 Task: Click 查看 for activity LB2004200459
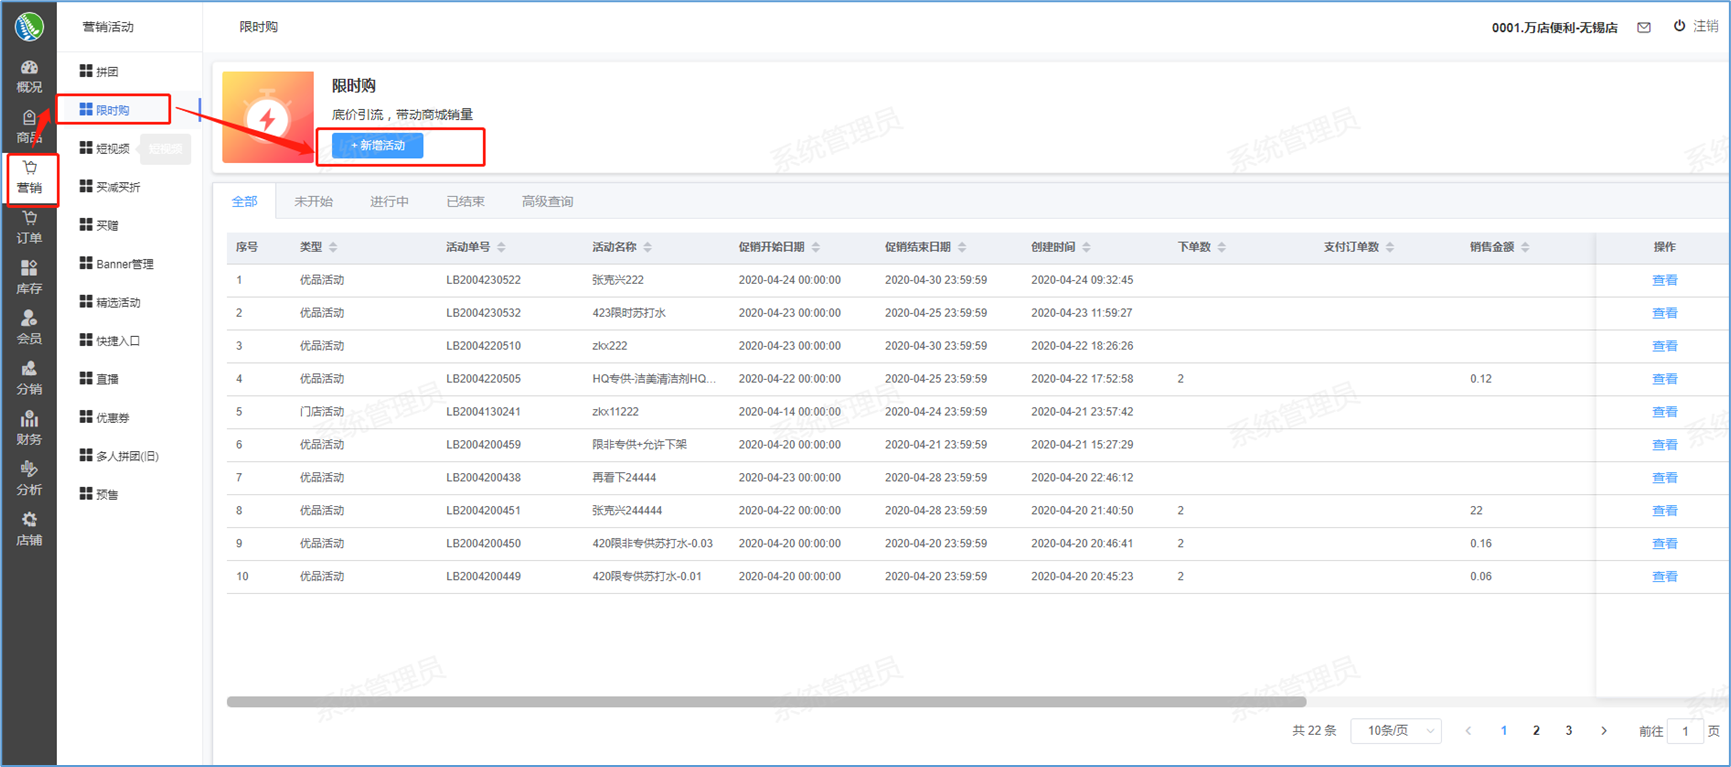coord(1665,445)
